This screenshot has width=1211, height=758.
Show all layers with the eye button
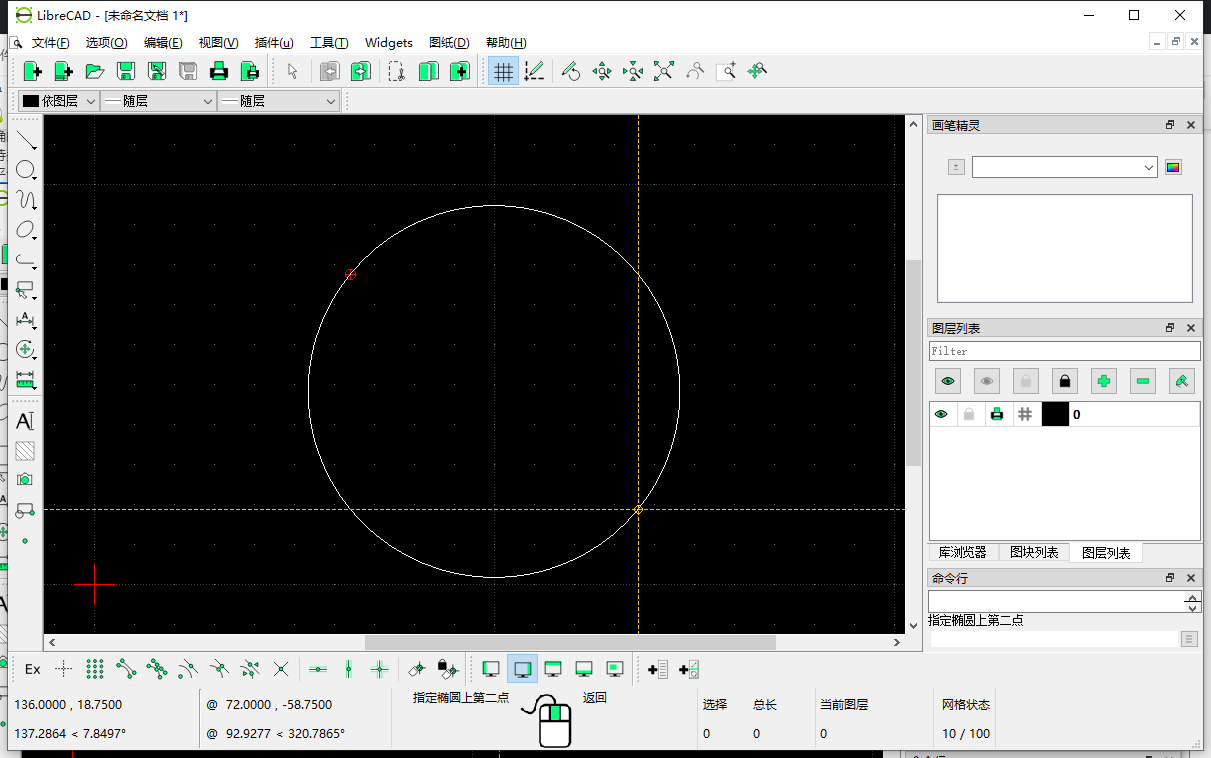(948, 381)
